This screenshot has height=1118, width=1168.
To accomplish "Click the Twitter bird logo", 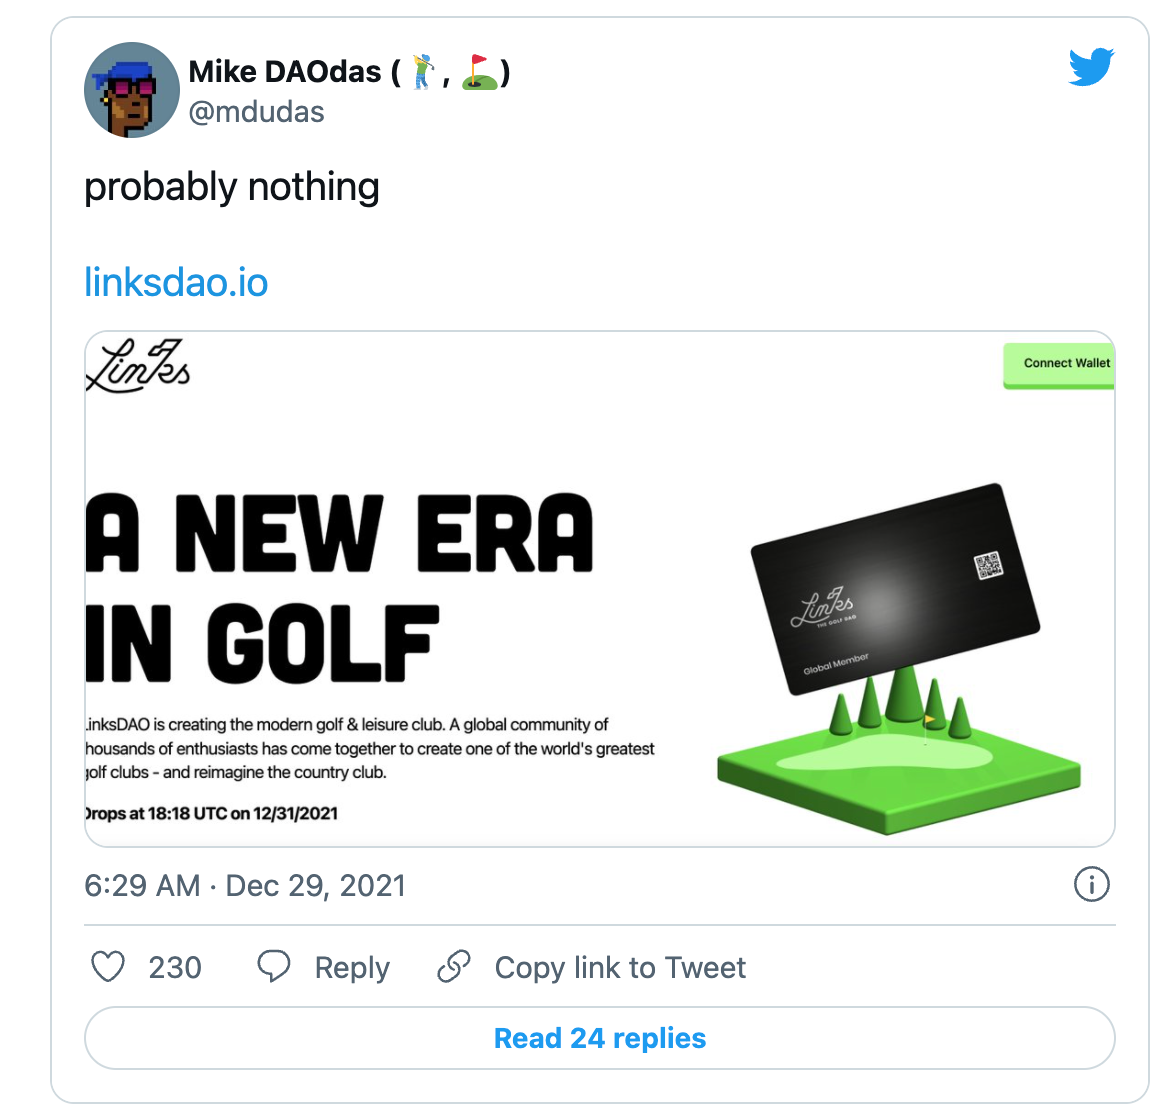I will tap(1091, 67).
